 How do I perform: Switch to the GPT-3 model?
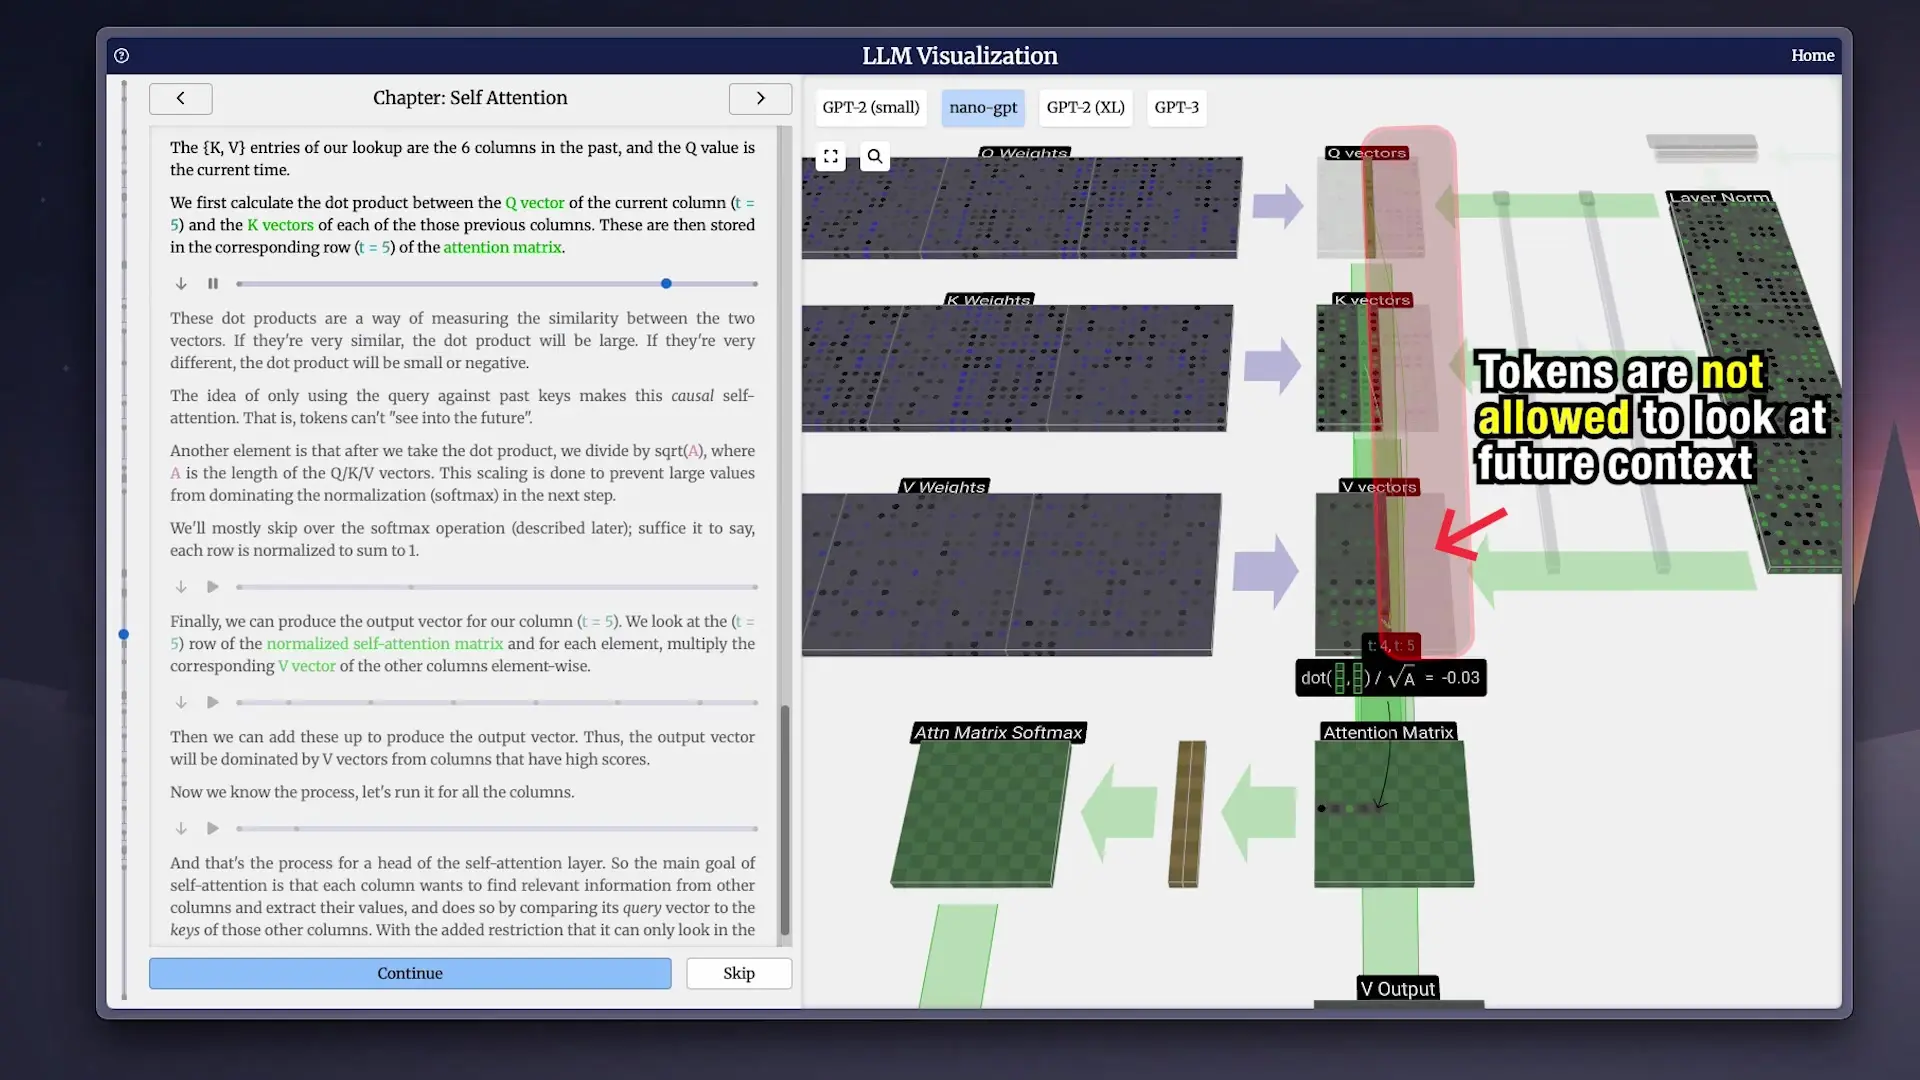pos(1176,107)
